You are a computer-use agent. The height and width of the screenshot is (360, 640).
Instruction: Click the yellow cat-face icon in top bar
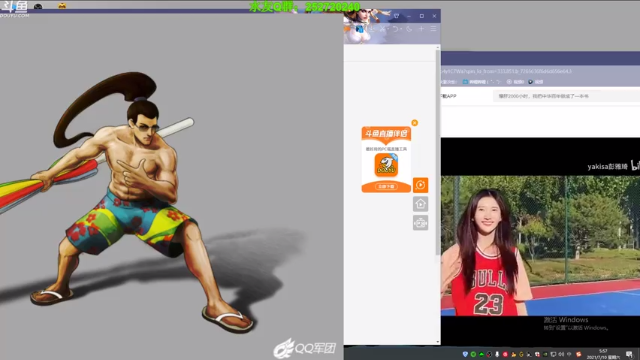tap(62, 6)
